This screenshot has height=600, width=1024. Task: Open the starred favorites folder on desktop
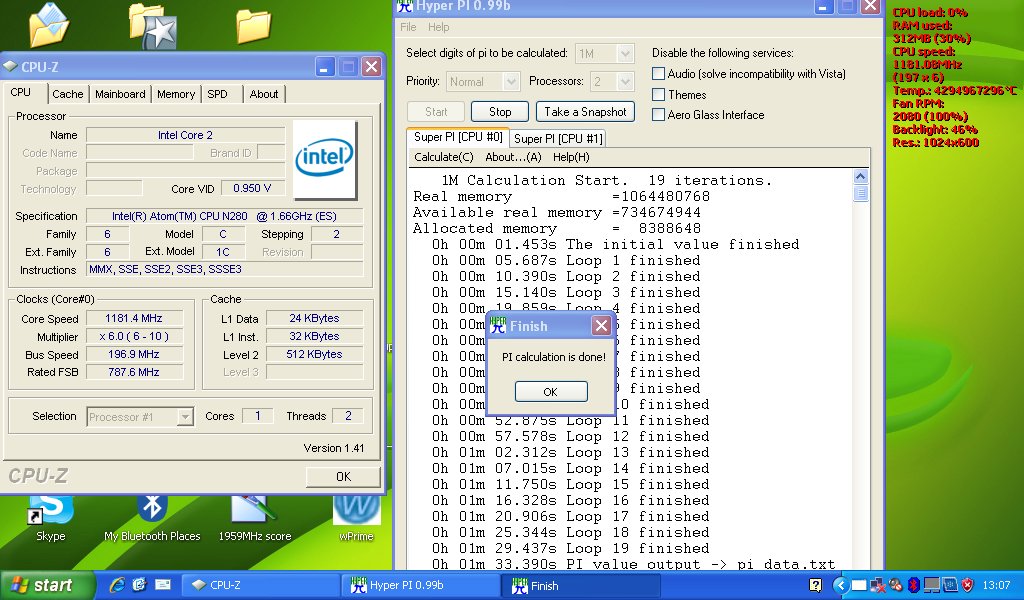(x=153, y=26)
